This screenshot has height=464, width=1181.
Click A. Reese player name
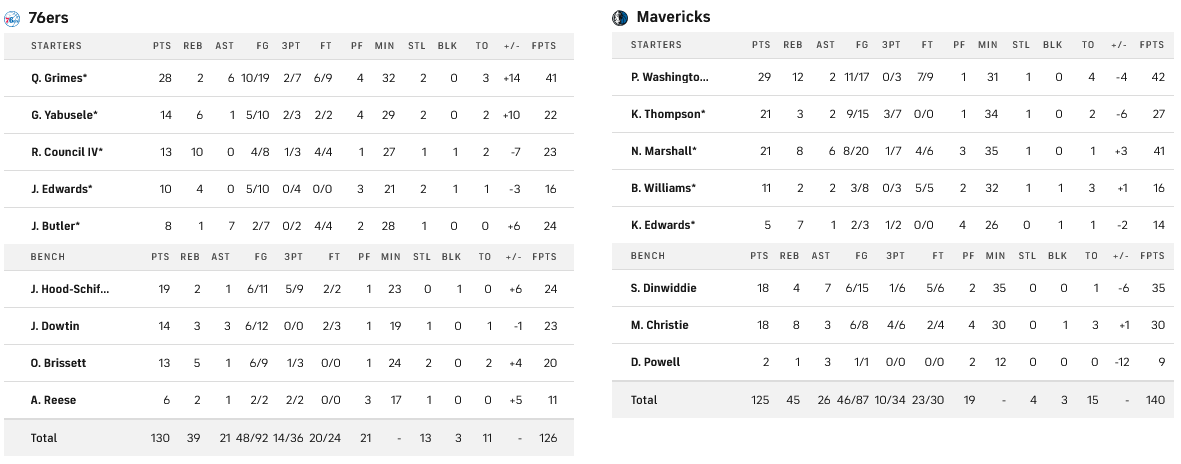coord(54,400)
